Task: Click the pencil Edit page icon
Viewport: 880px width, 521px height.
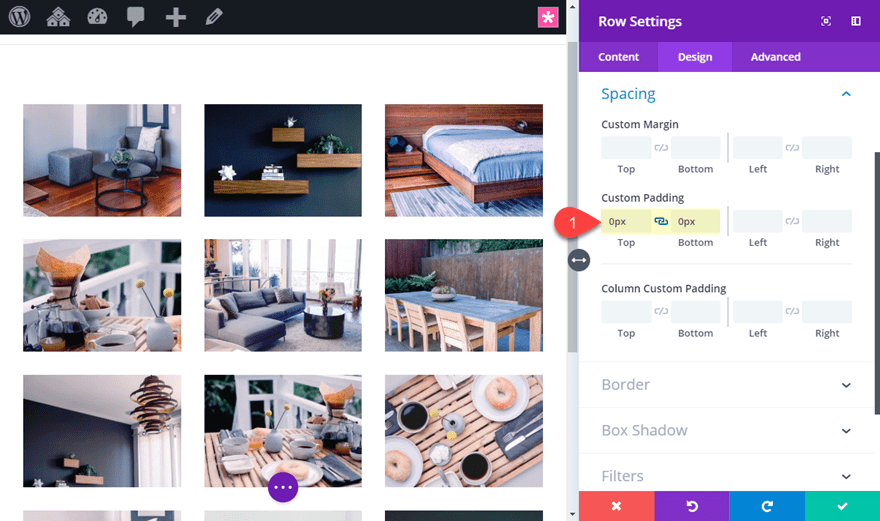Action: (x=214, y=17)
